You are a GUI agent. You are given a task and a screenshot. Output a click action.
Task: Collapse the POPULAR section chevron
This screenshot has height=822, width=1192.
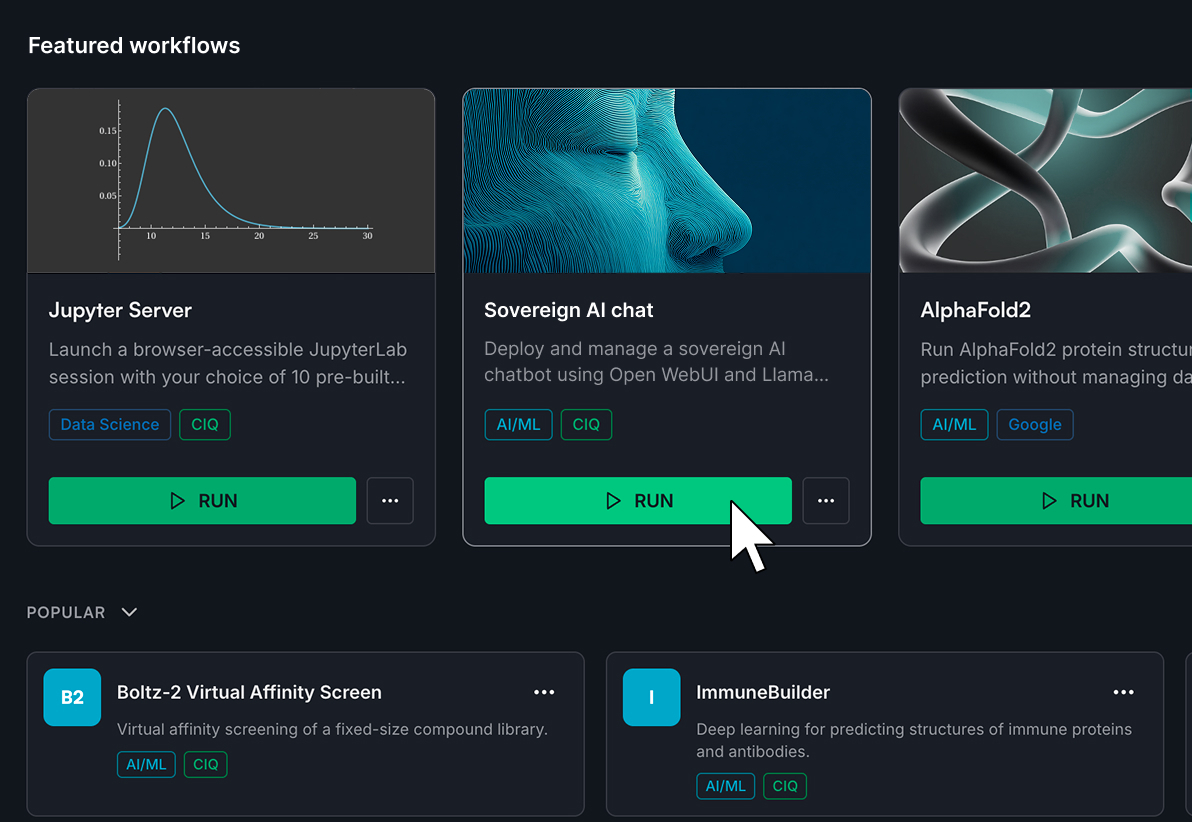pyautogui.click(x=128, y=612)
